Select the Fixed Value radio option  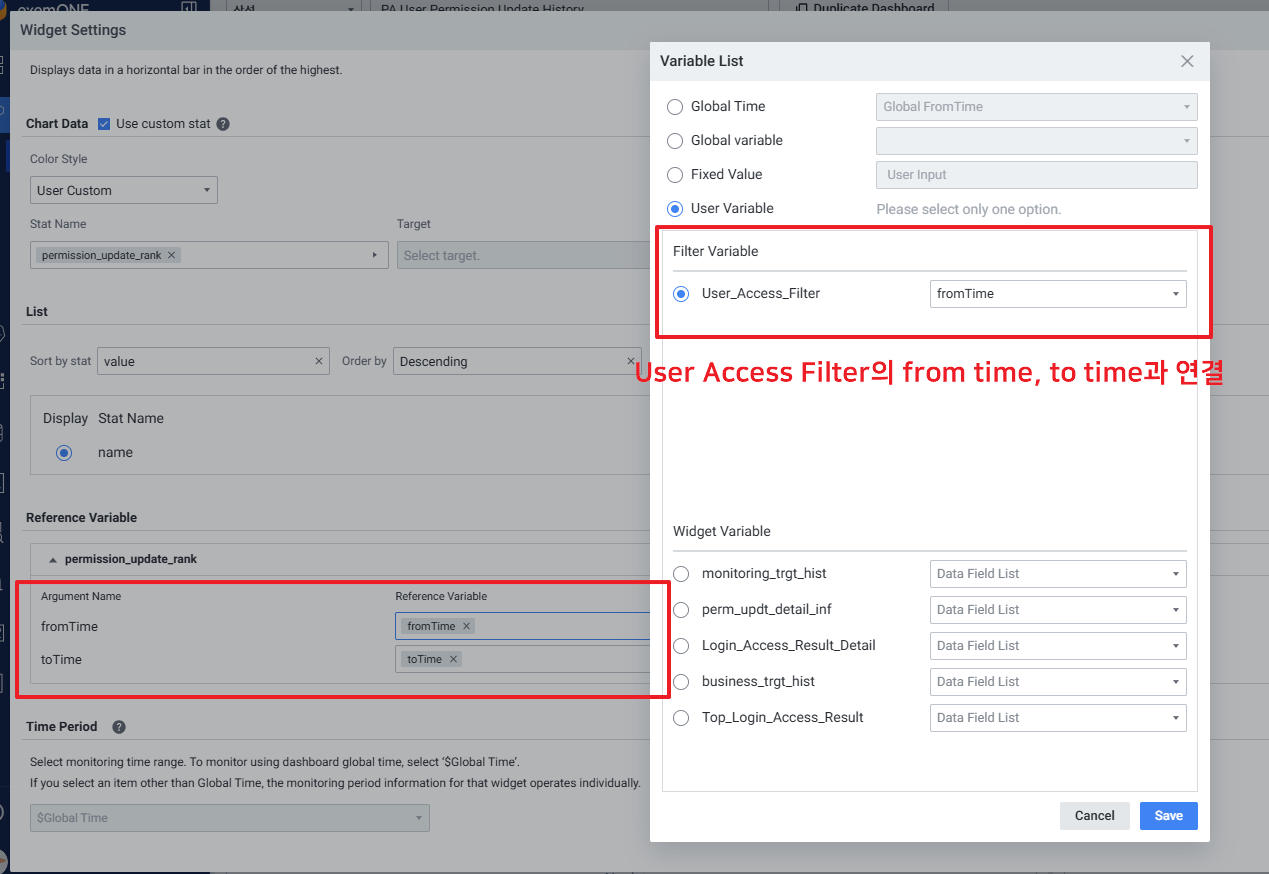pyautogui.click(x=675, y=175)
